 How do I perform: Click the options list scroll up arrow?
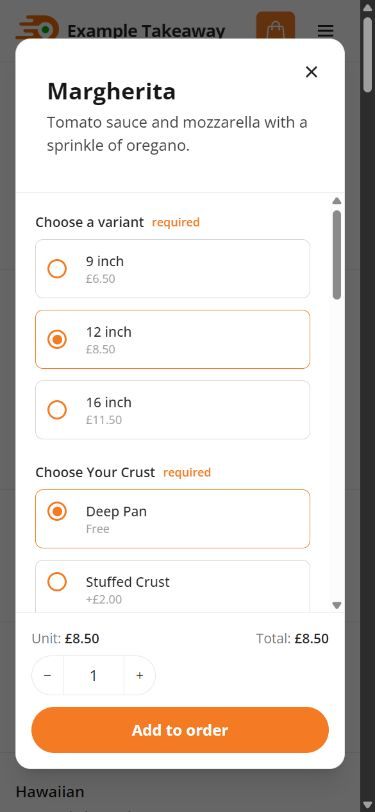click(337, 201)
